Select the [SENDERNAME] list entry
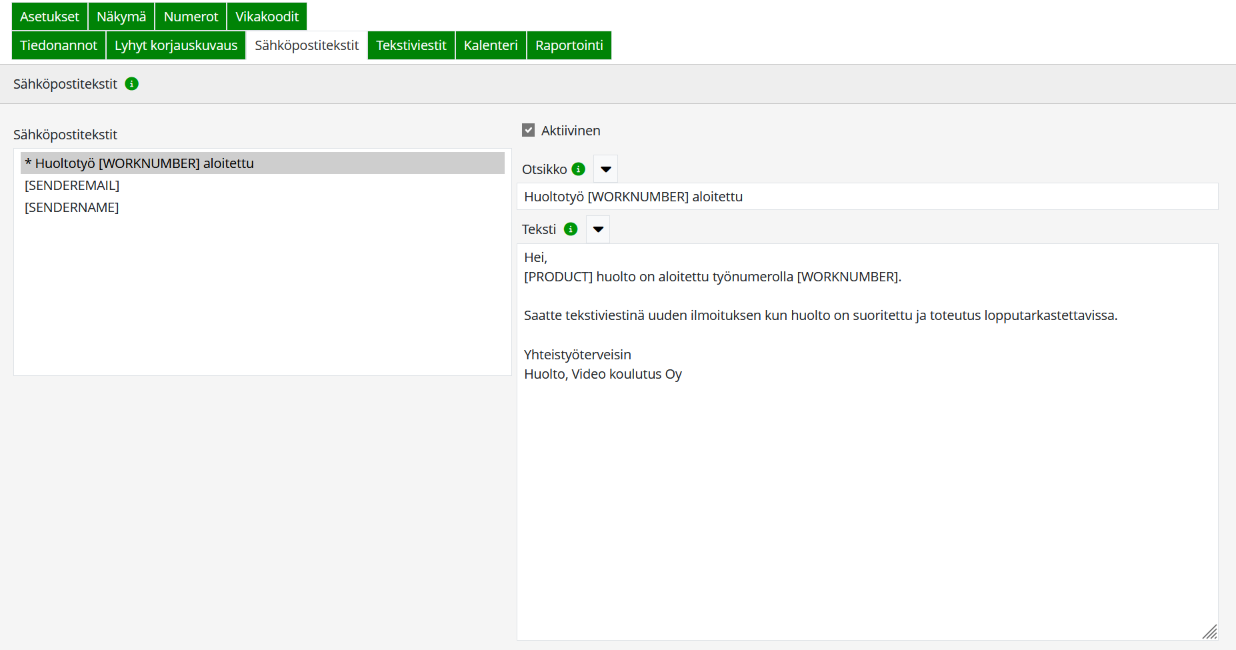Viewport: 1236px width, 650px height. coord(72,207)
